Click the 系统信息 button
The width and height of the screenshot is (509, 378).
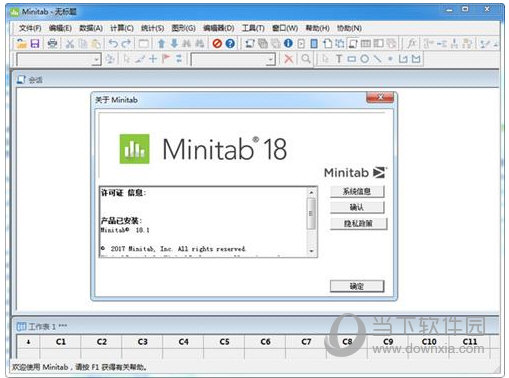click(357, 192)
